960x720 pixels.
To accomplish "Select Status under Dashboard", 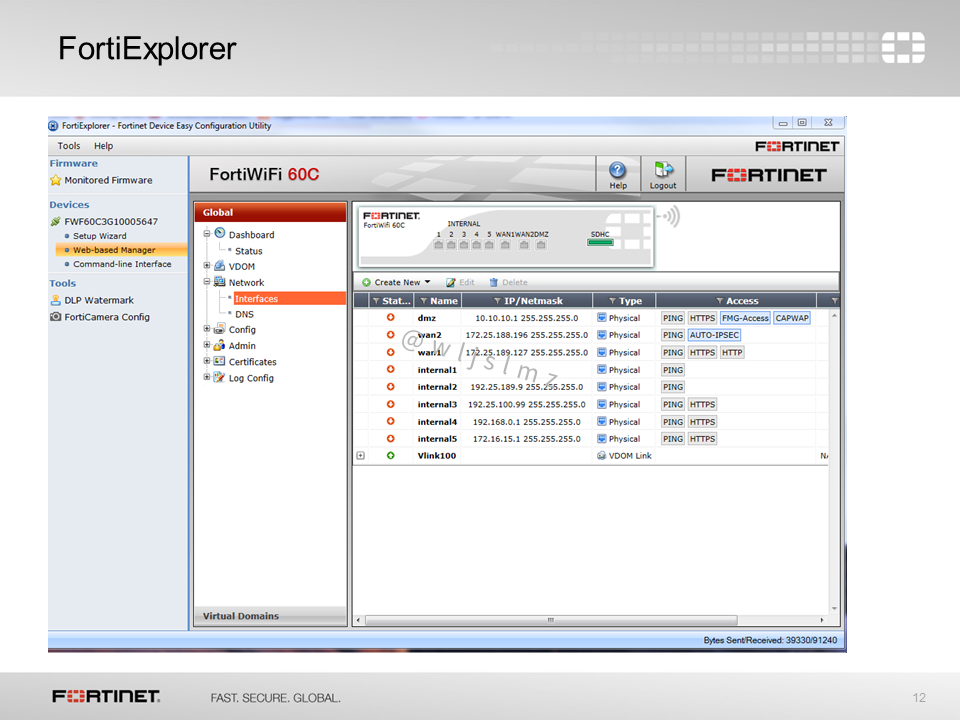I will 249,251.
